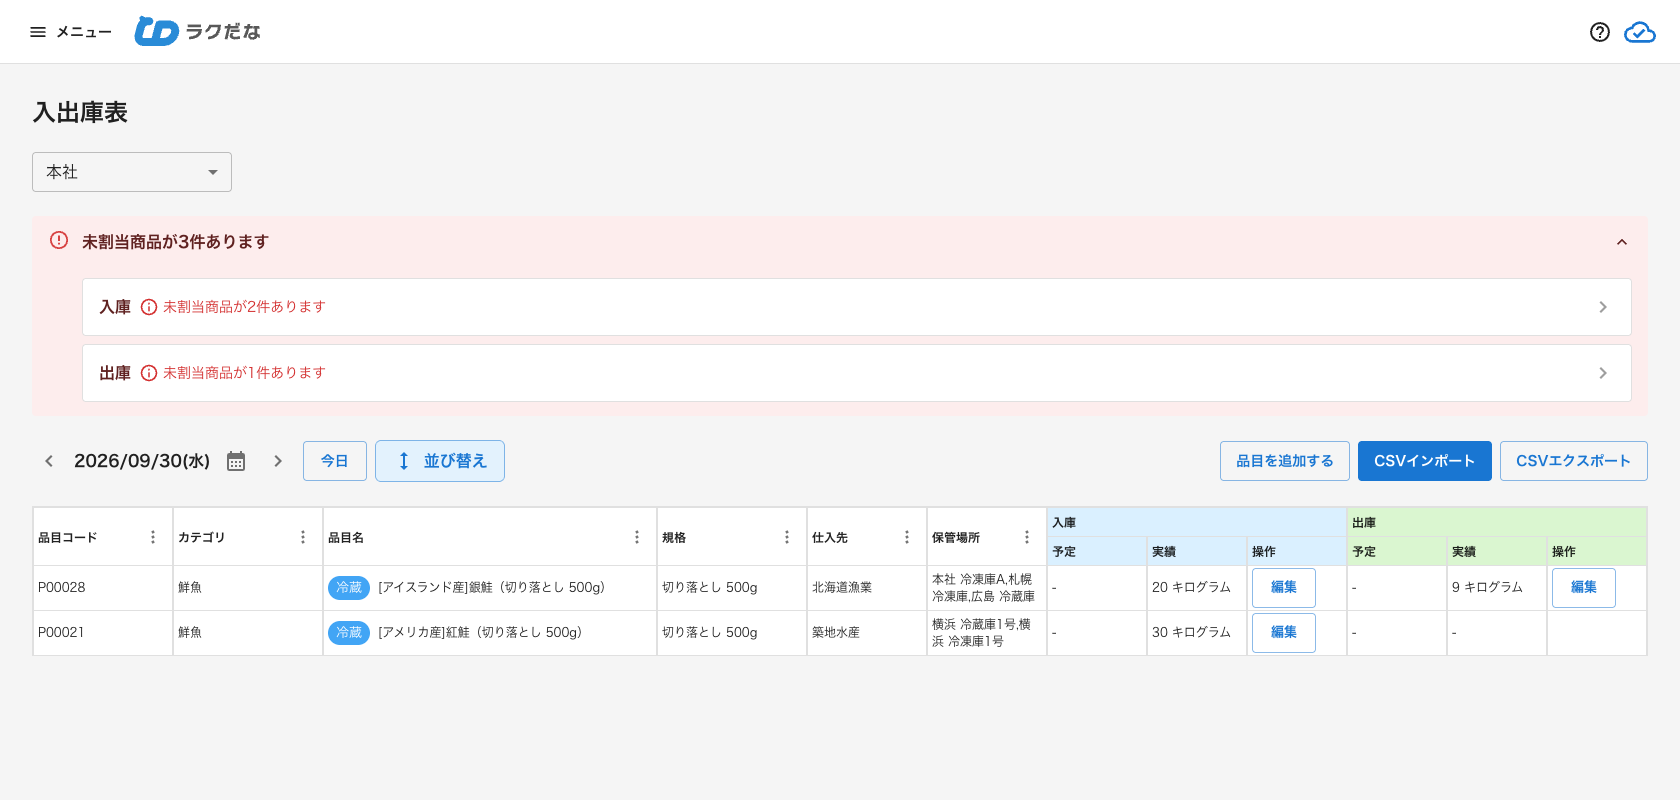Edit 入庫 for item P00028
The width and height of the screenshot is (1680, 800).
pyautogui.click(x=1284, y=588)
